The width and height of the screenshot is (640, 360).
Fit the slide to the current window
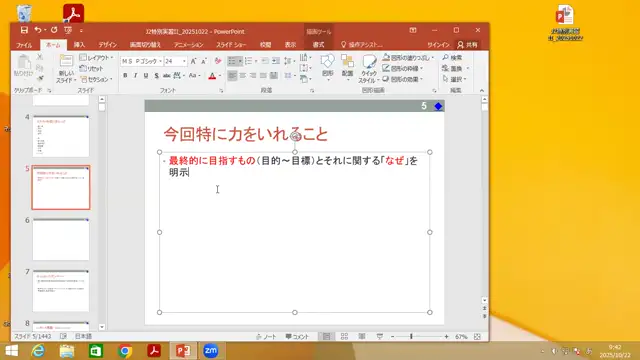pos(477,336)
